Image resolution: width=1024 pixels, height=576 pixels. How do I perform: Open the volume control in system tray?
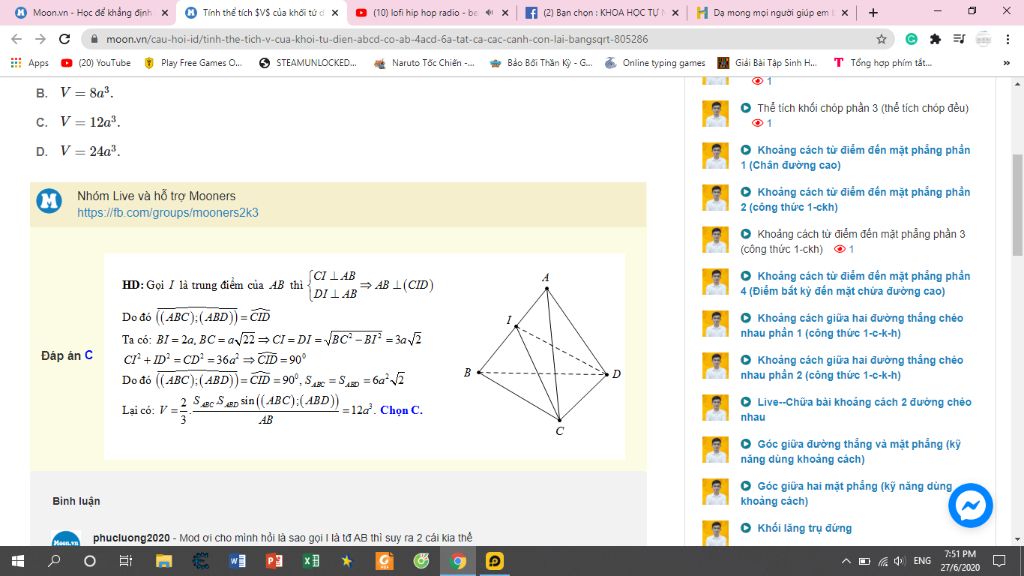coord(899,561)
